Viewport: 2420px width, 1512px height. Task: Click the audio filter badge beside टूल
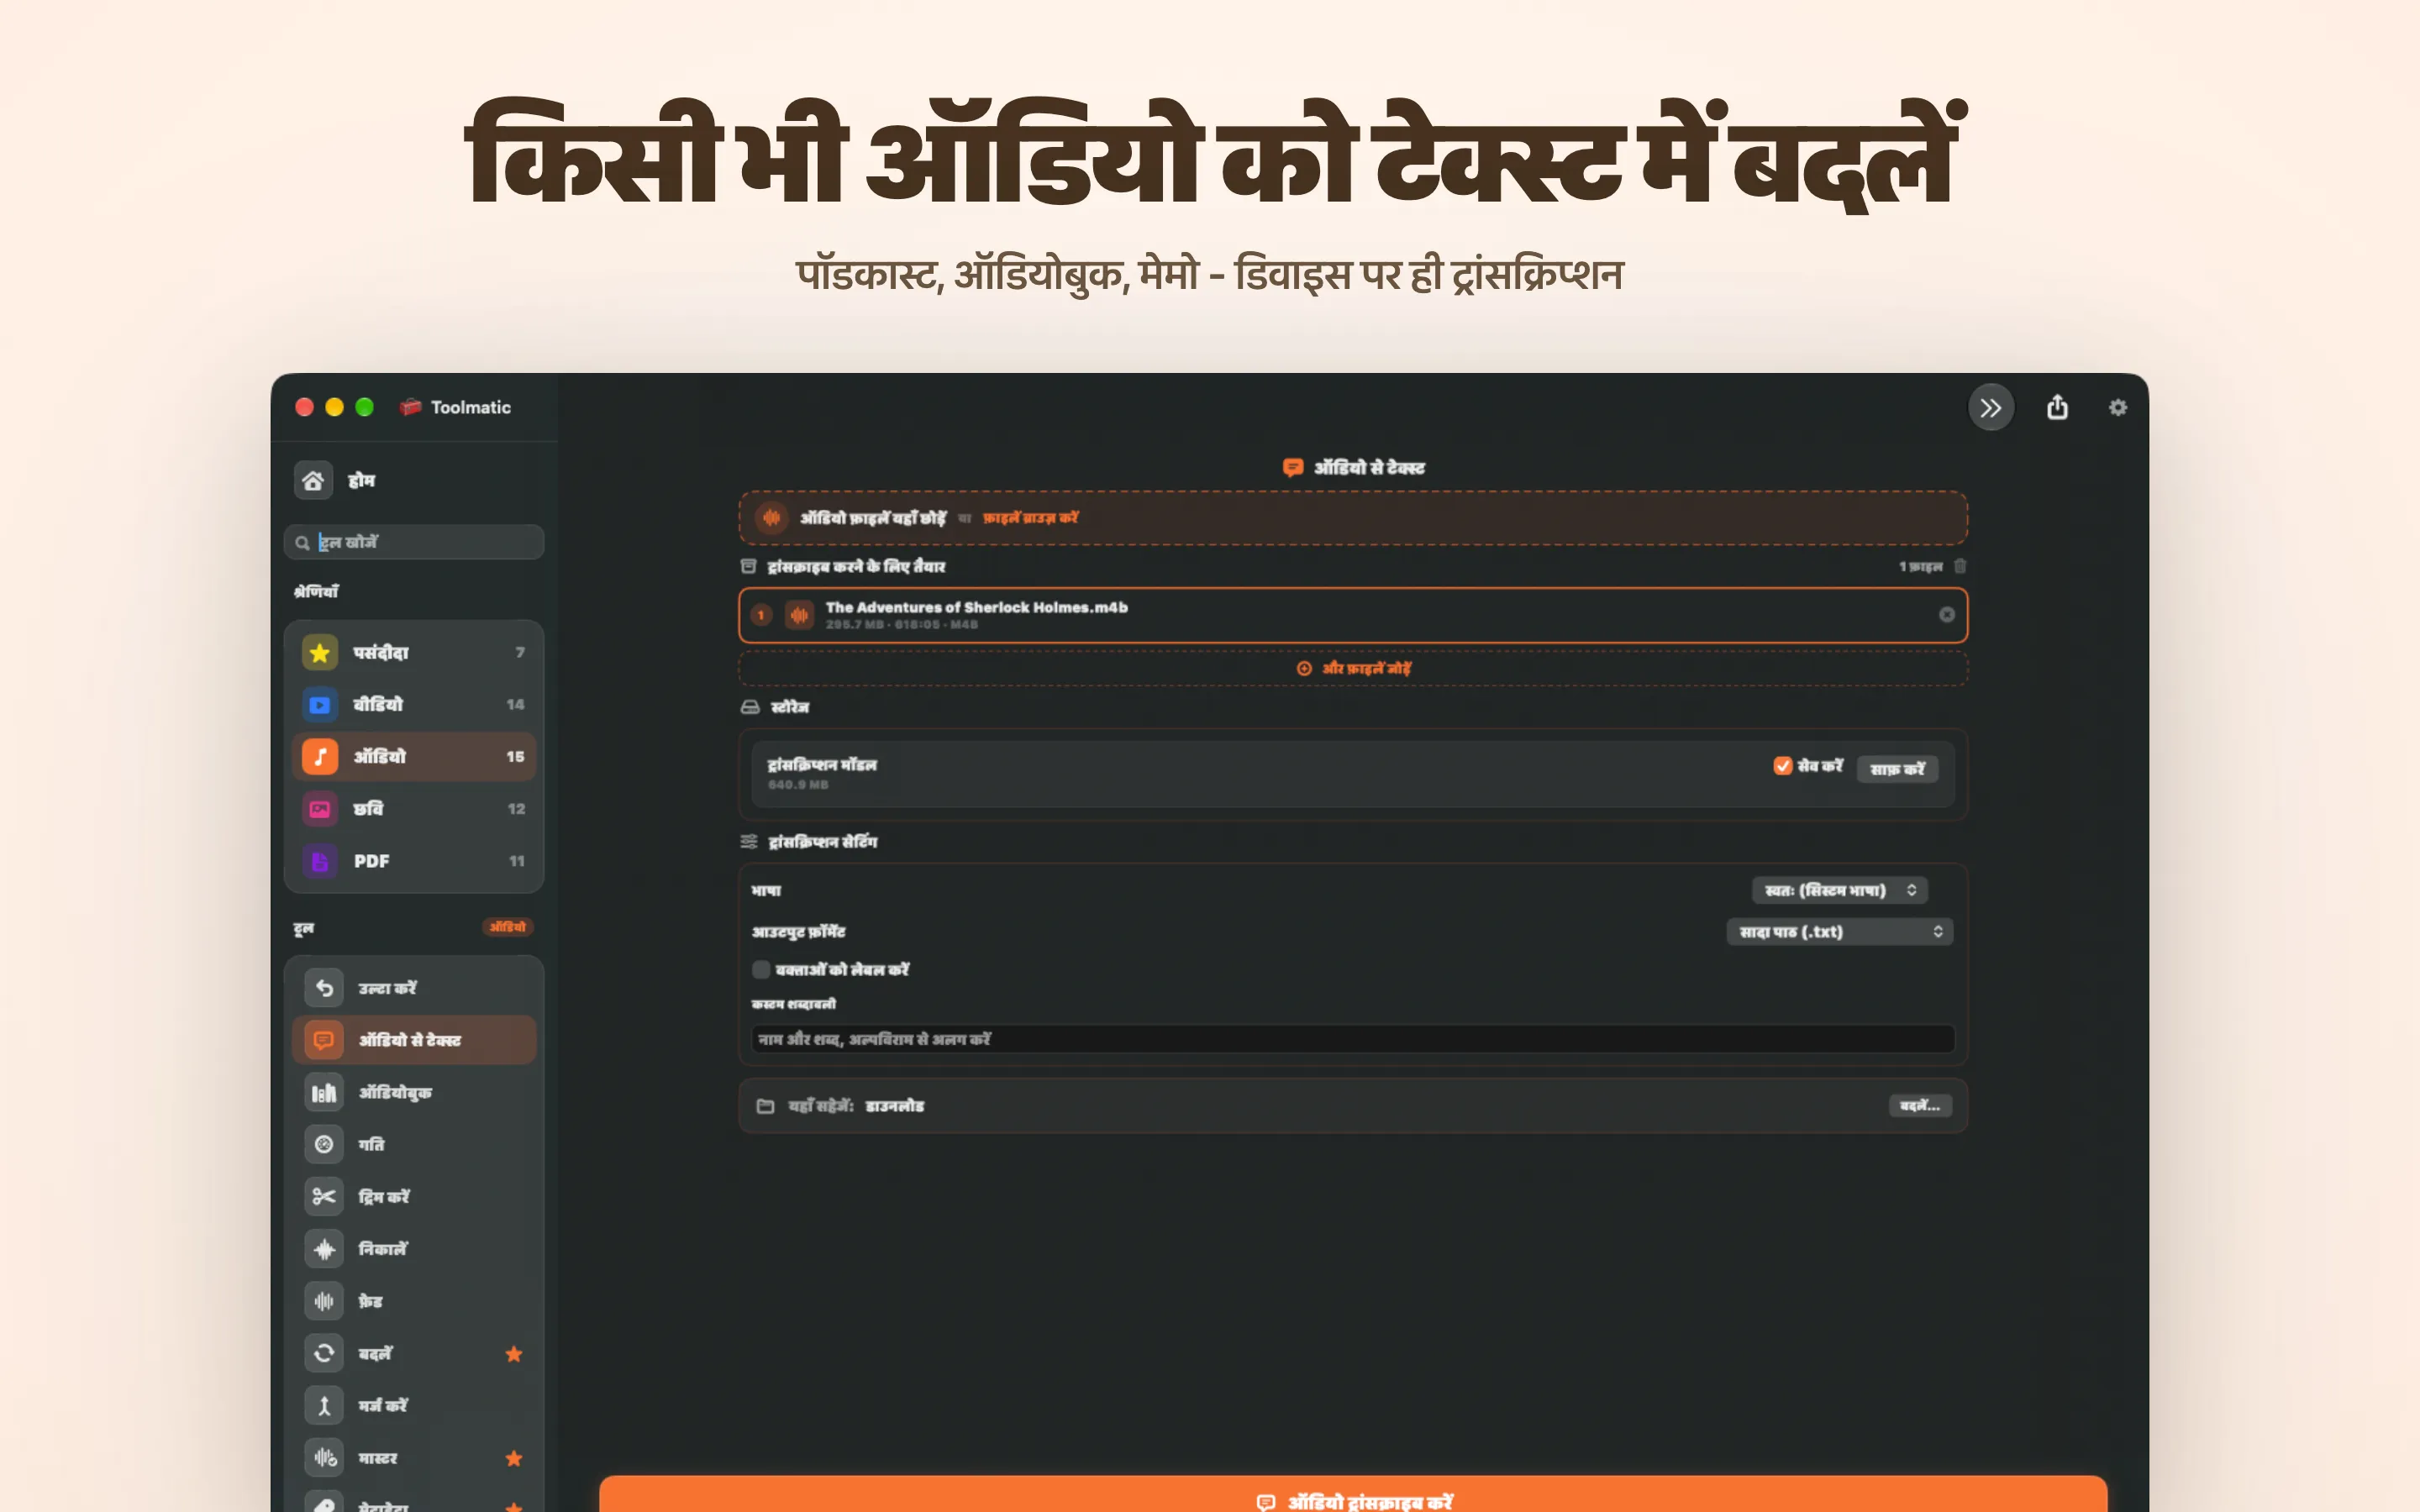507,927
